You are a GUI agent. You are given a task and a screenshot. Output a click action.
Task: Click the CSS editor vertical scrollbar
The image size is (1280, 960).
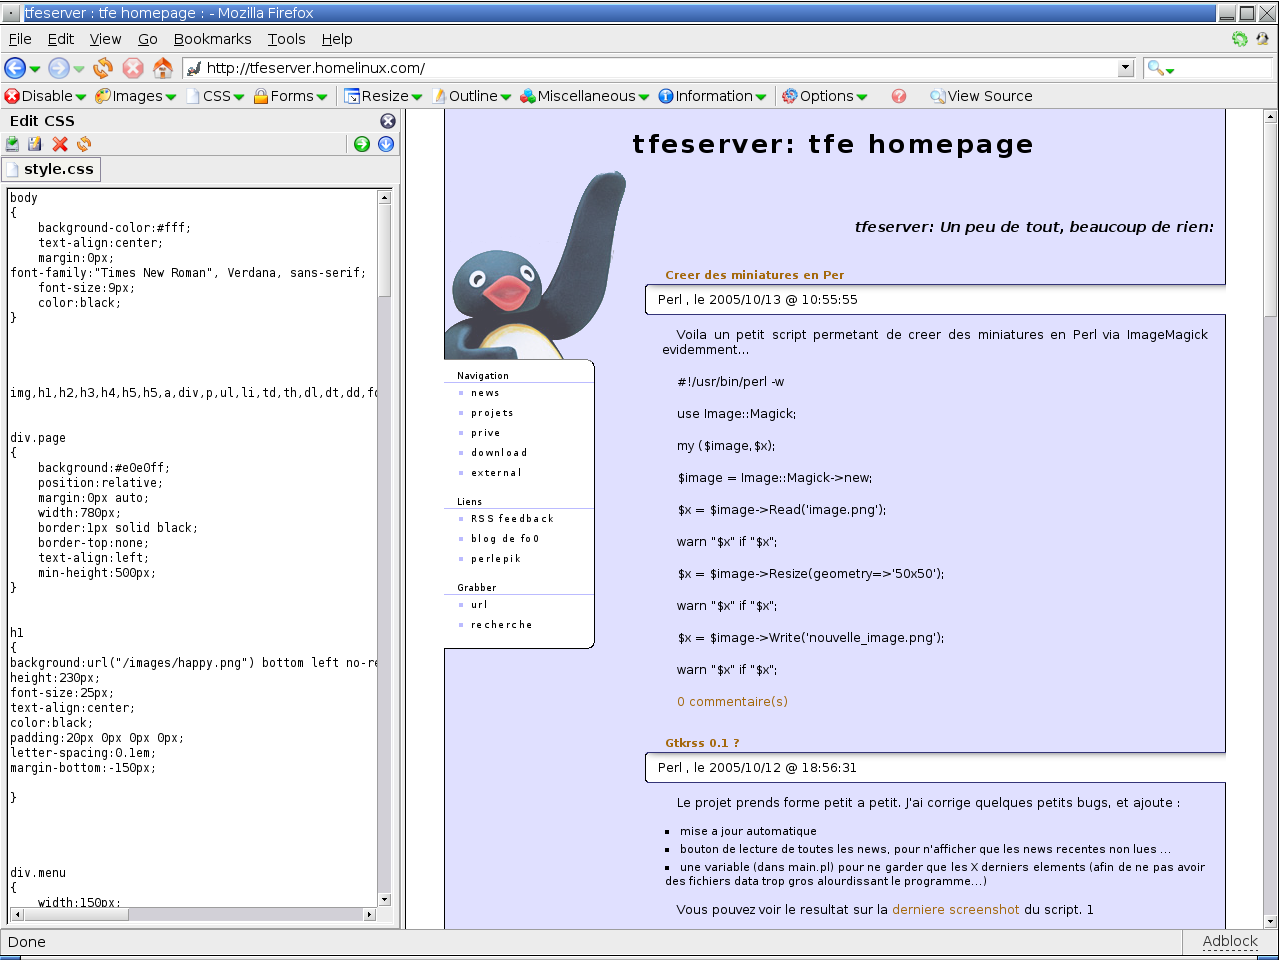385,548
